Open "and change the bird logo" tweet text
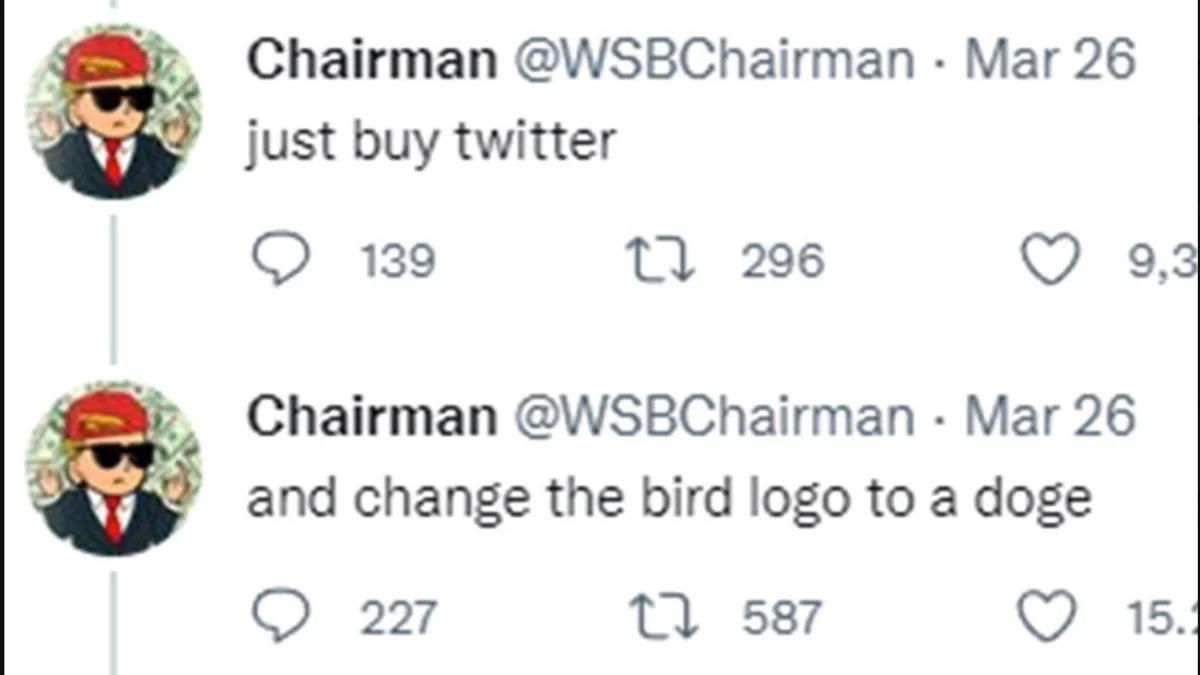Screen dimensions: 1200x675 click(668, 498)
